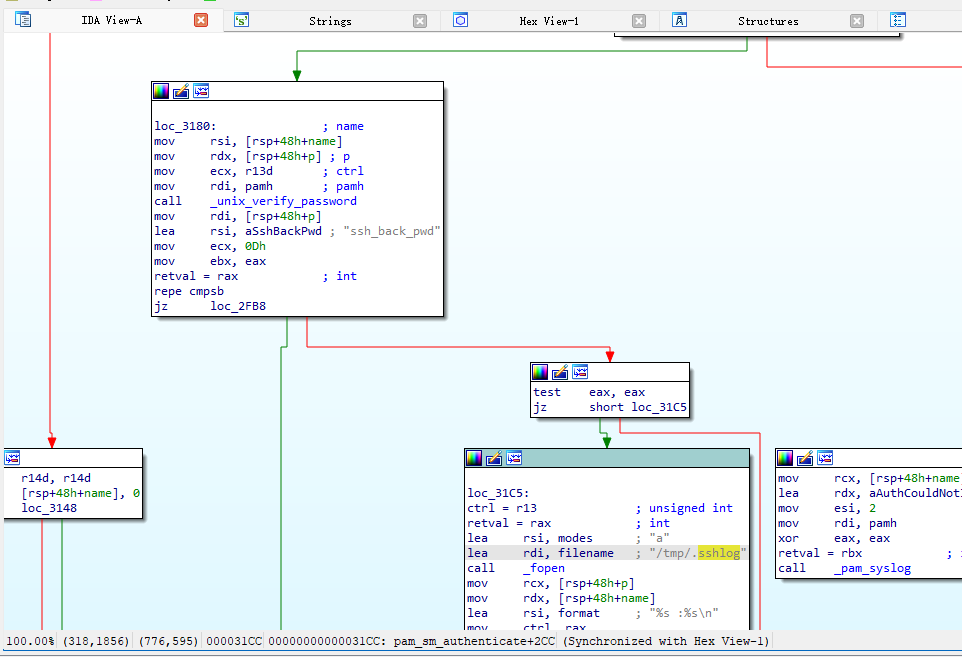Viewport: 962px width, 657px height.
Task: Click color icon on loc_31C5 block header
Action: [x=474, y=458]
